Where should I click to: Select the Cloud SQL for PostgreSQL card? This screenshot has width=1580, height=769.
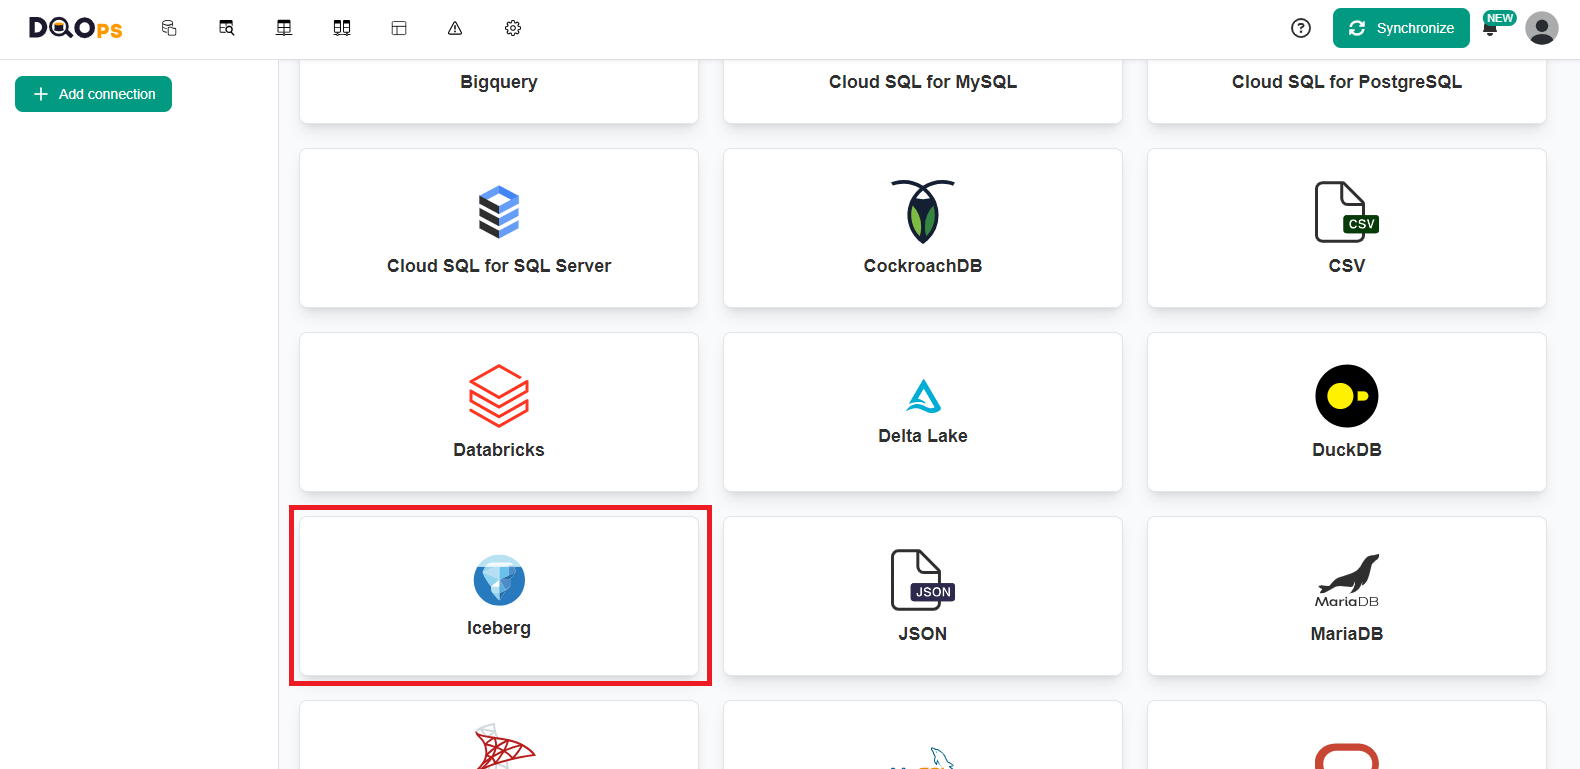pyautogui.click(x=1347, y=91)
